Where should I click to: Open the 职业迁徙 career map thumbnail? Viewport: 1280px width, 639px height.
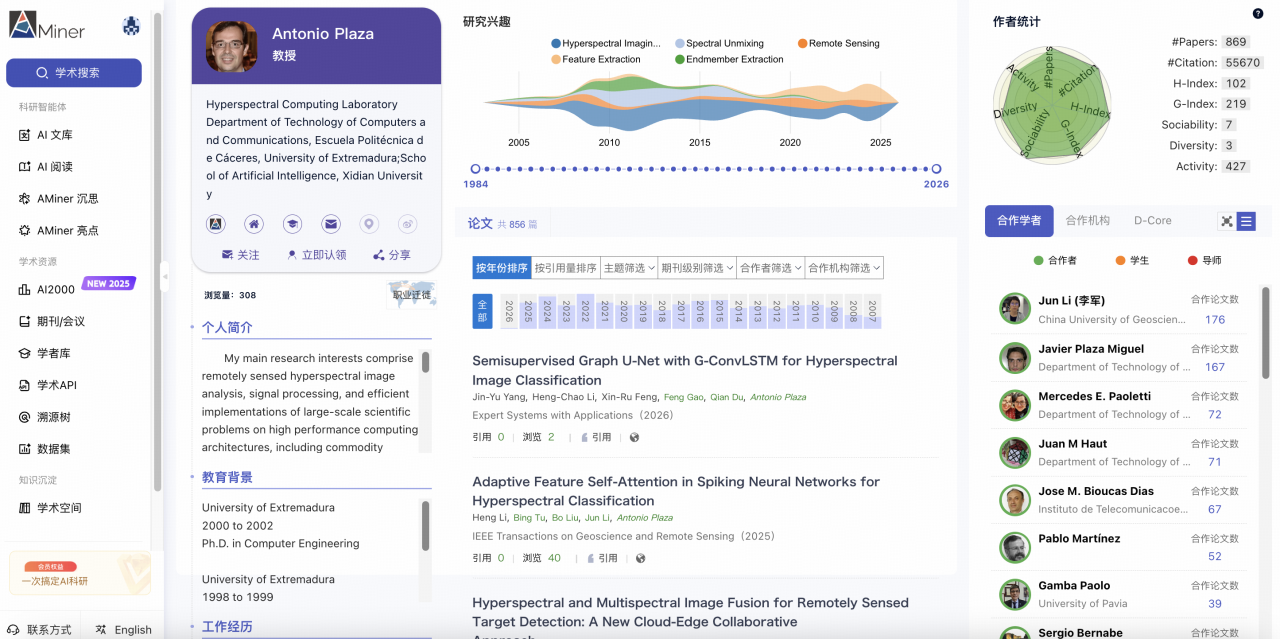point(411,295)
